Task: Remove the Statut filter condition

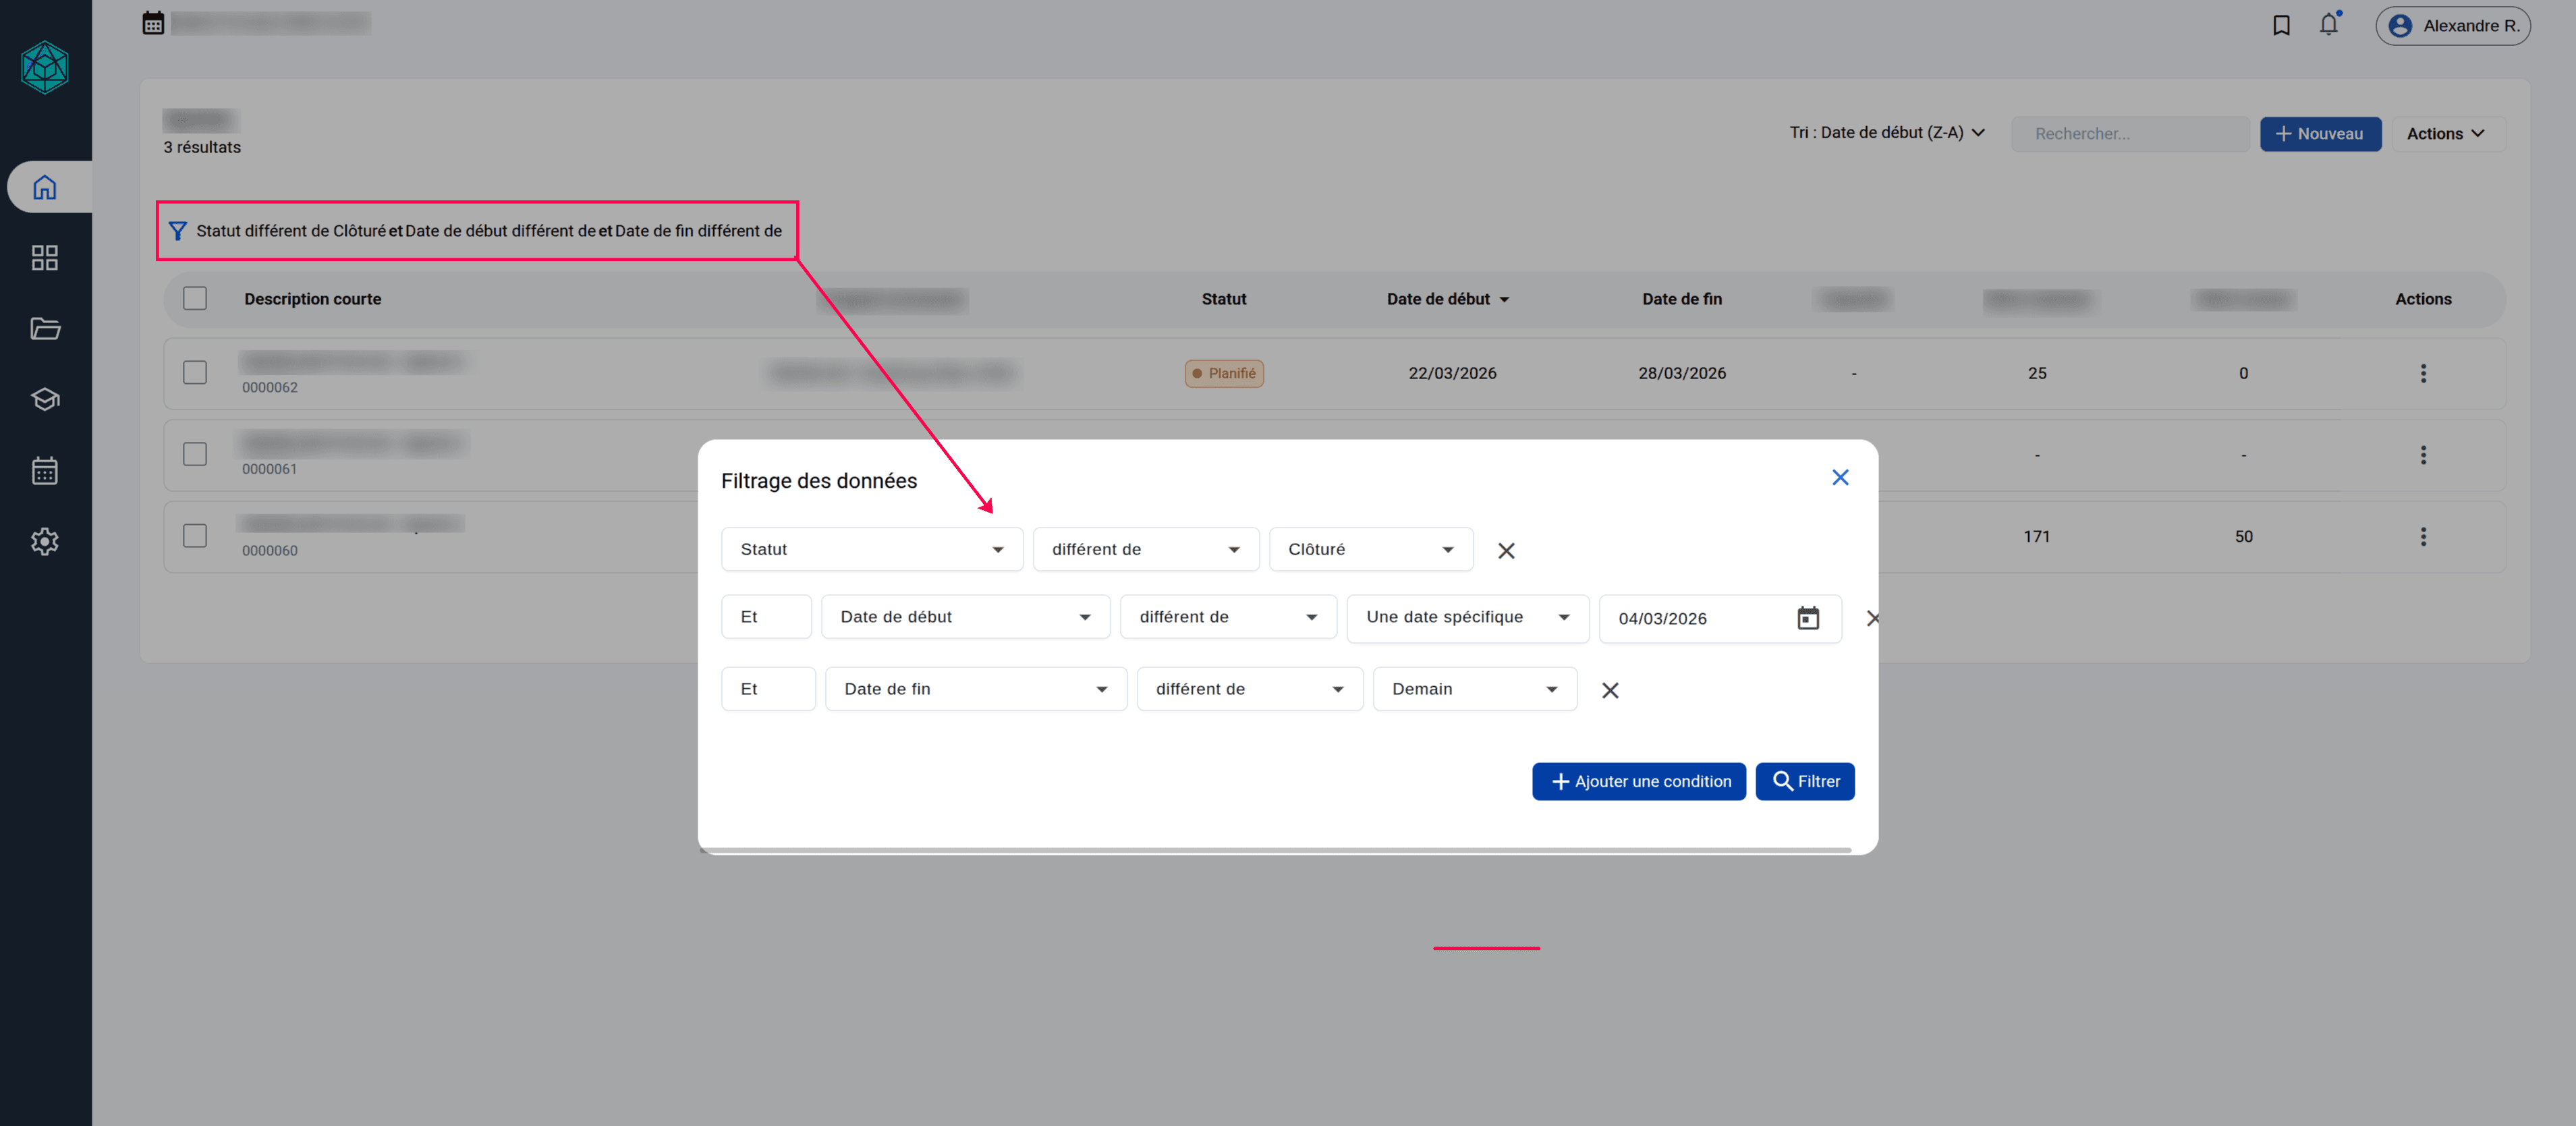Action: [x=1506, y=551]
